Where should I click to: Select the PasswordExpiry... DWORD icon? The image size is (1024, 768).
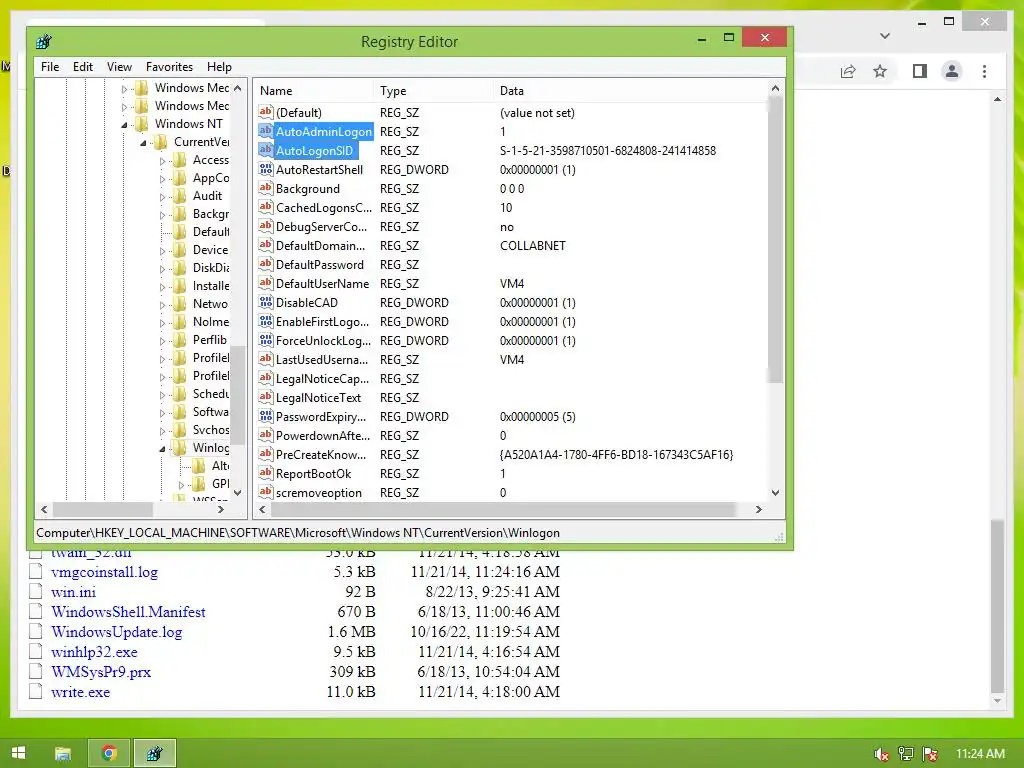pyautogui.click(x=265, y=416)
